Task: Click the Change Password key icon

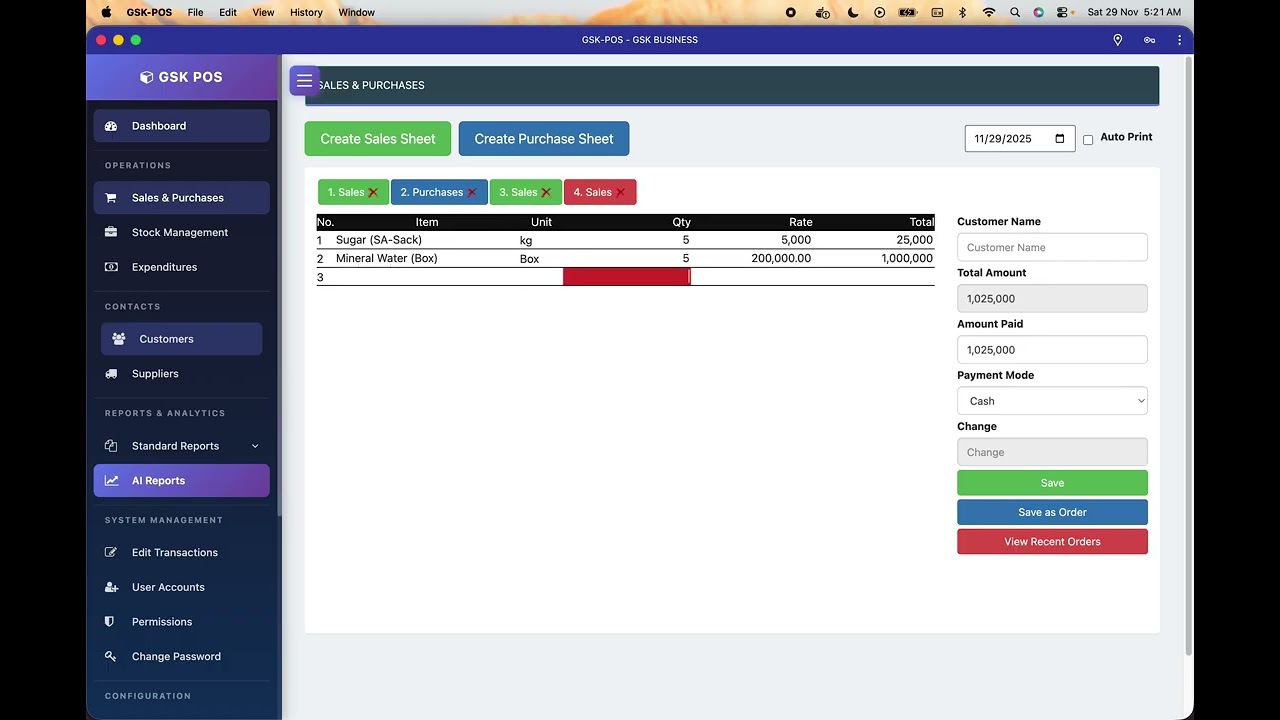Action: tap(111, 656)
